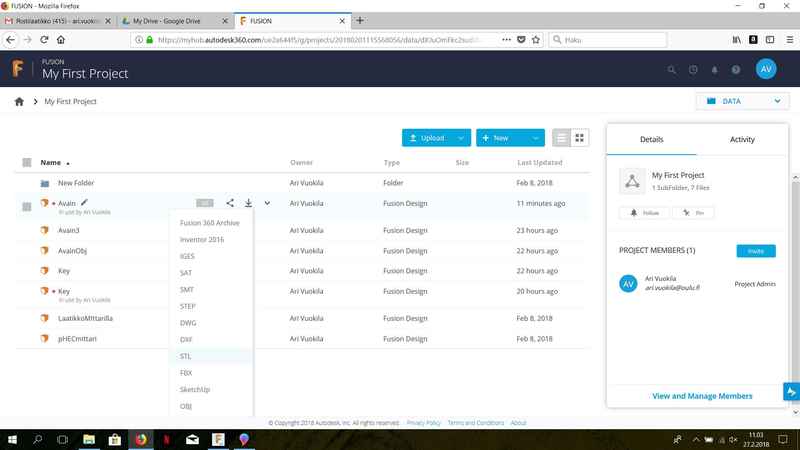This screenshot has height=450, width=800.
Task: Click the AvainObj design icon
Action: coord(45,251)
